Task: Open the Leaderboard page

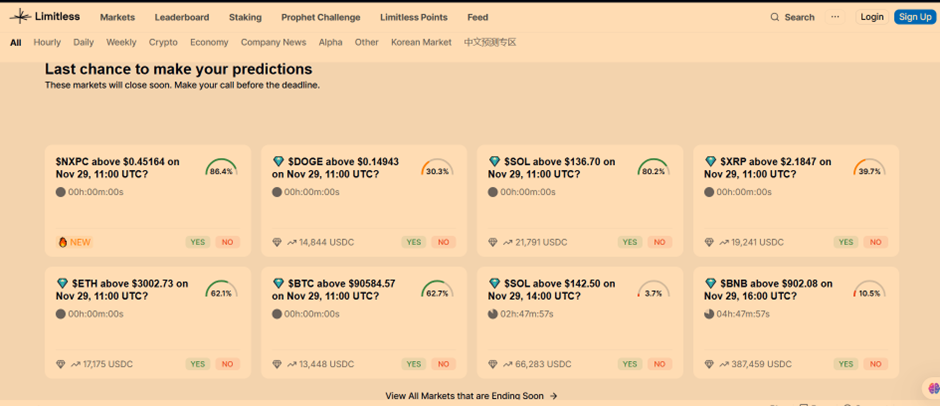Action: [182, 17]
